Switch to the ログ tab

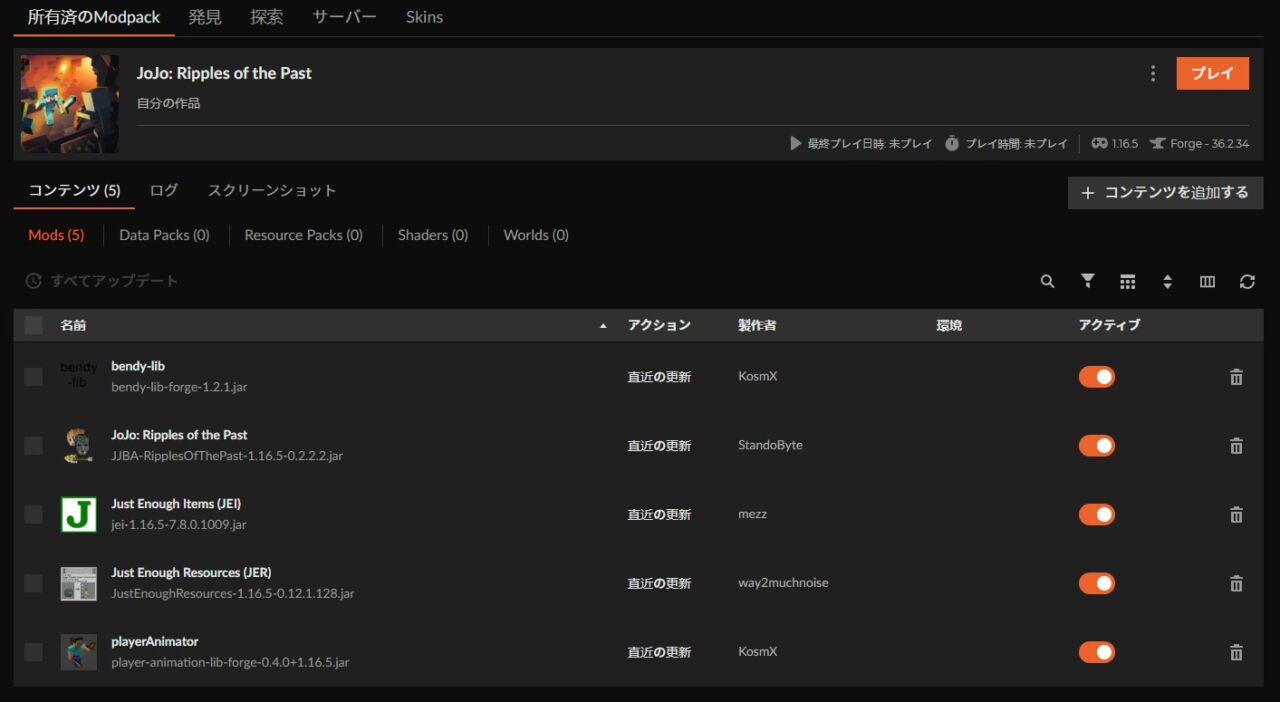pyautogui.click(x=164, y=190)
